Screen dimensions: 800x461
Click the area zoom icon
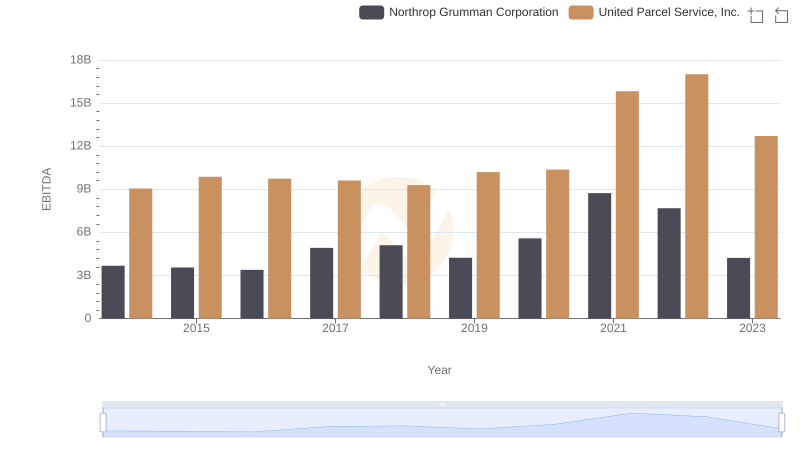pyautogui.click(x=756, y=15)
